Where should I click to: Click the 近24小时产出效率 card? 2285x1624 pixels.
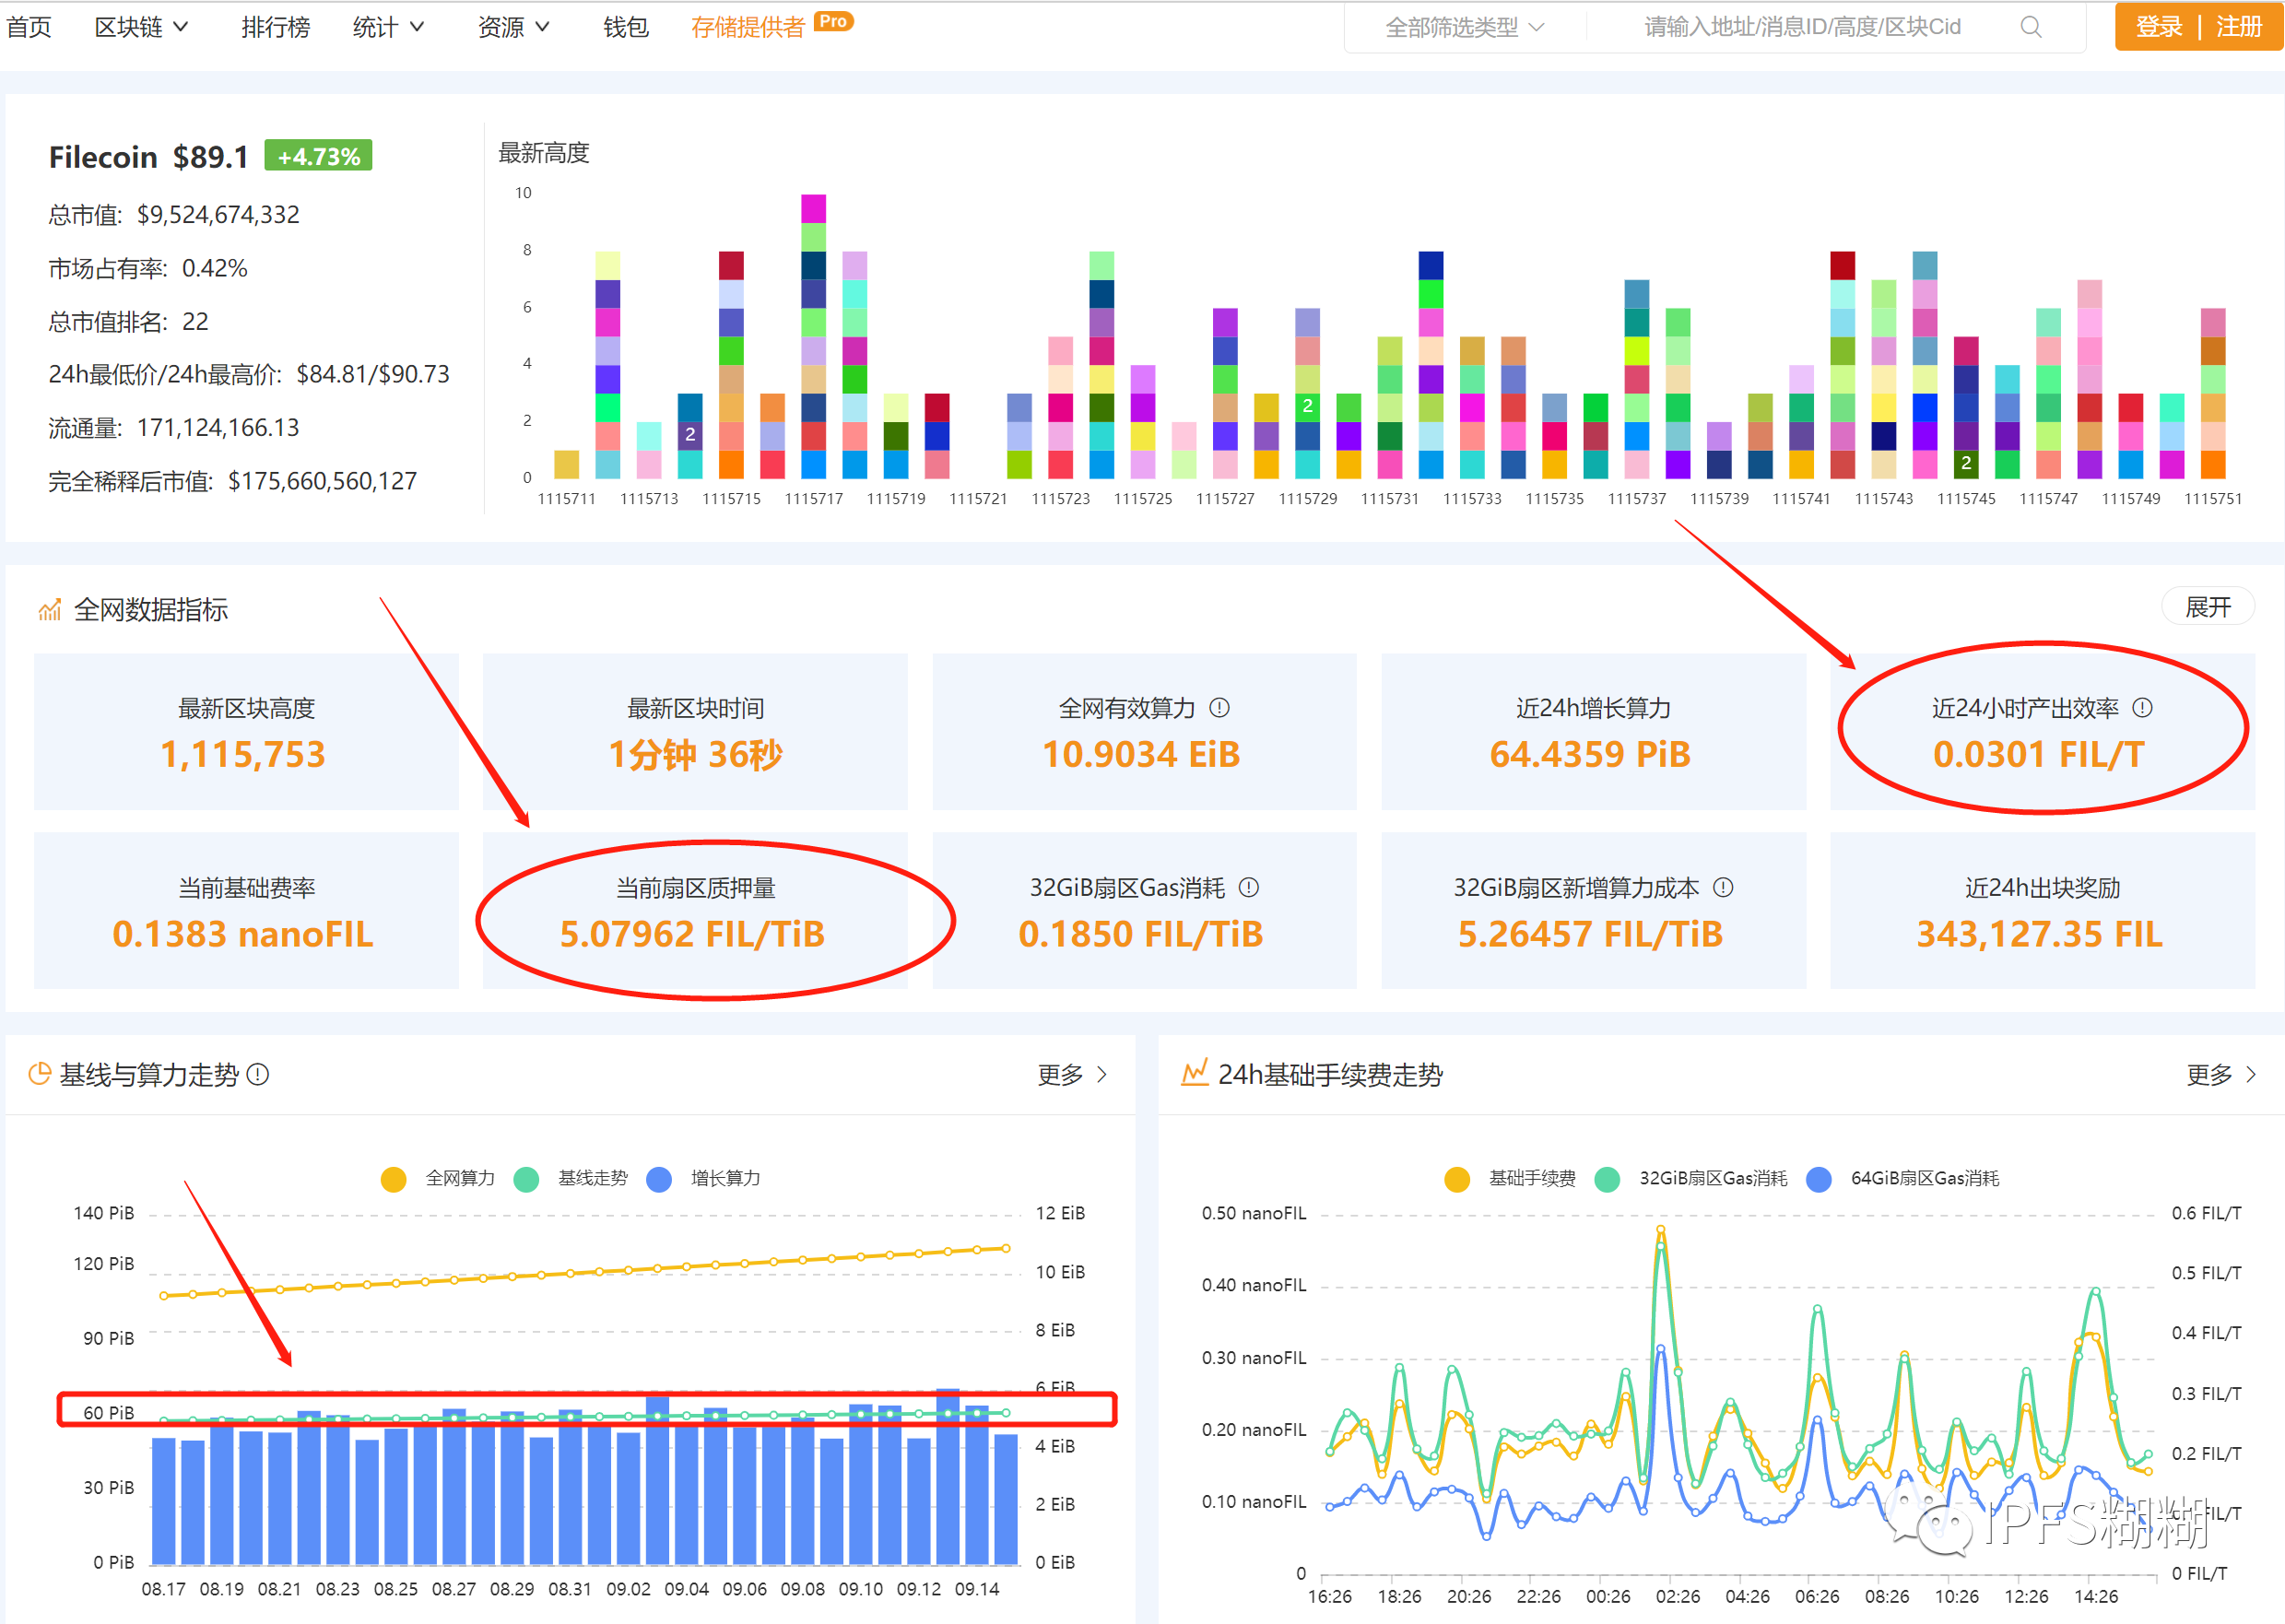coord(2042,732)
